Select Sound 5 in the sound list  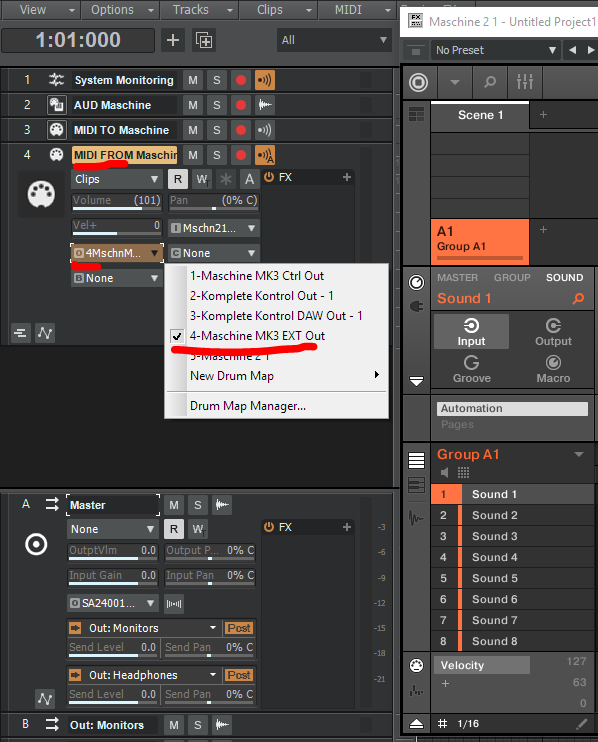click(x=512, y=578)
